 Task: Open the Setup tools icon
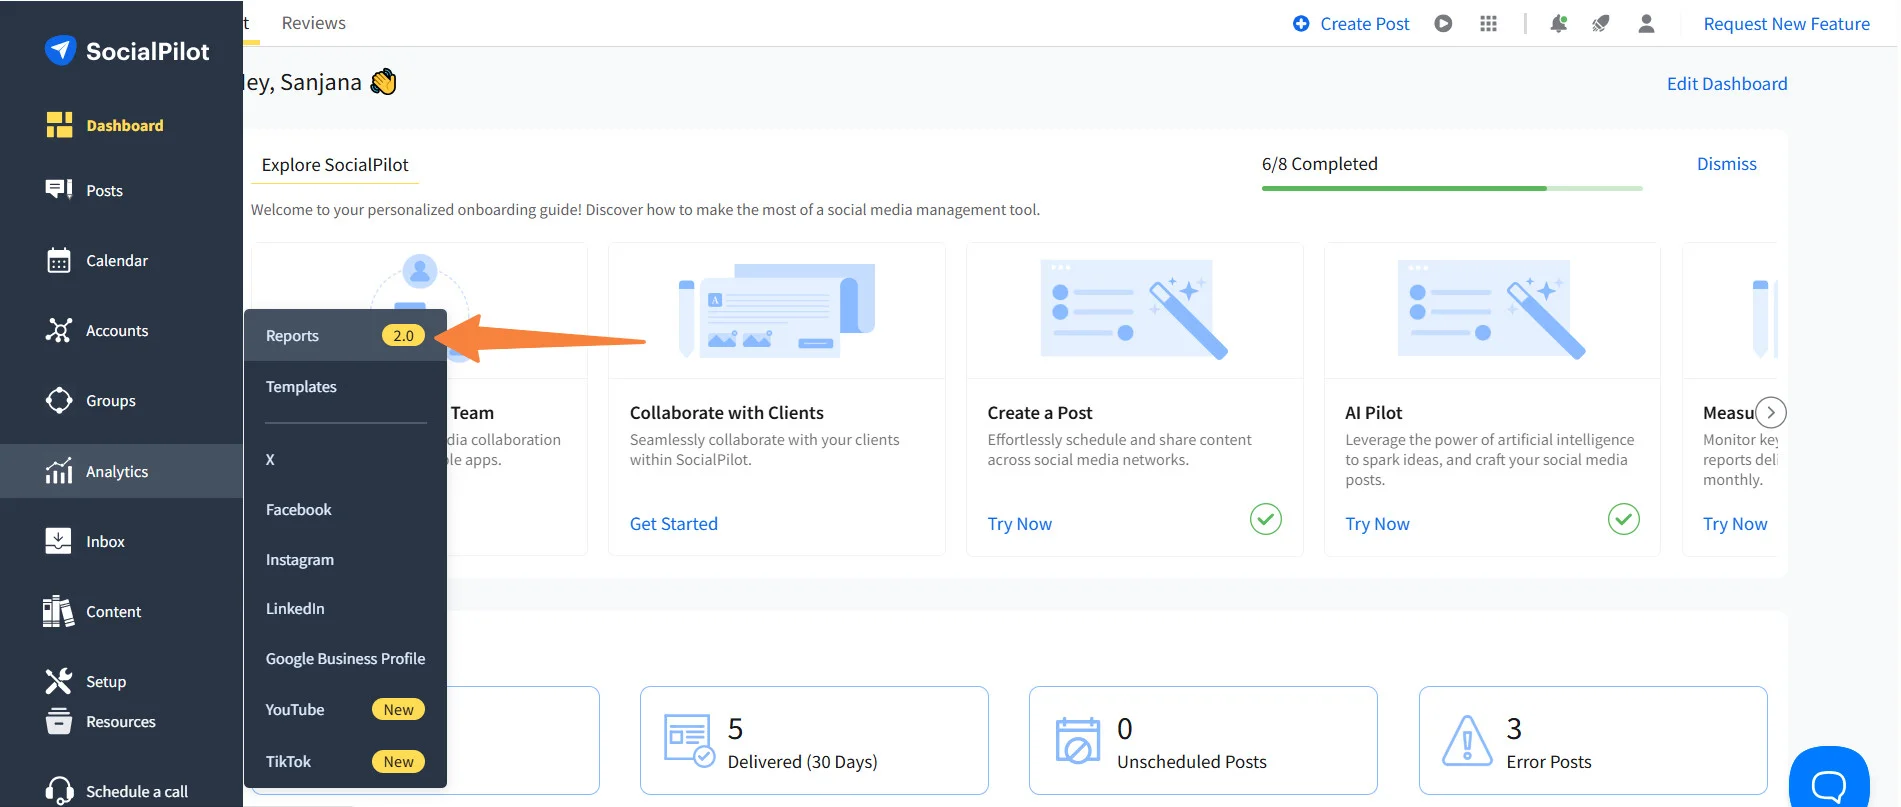click(x=59, y=681)
